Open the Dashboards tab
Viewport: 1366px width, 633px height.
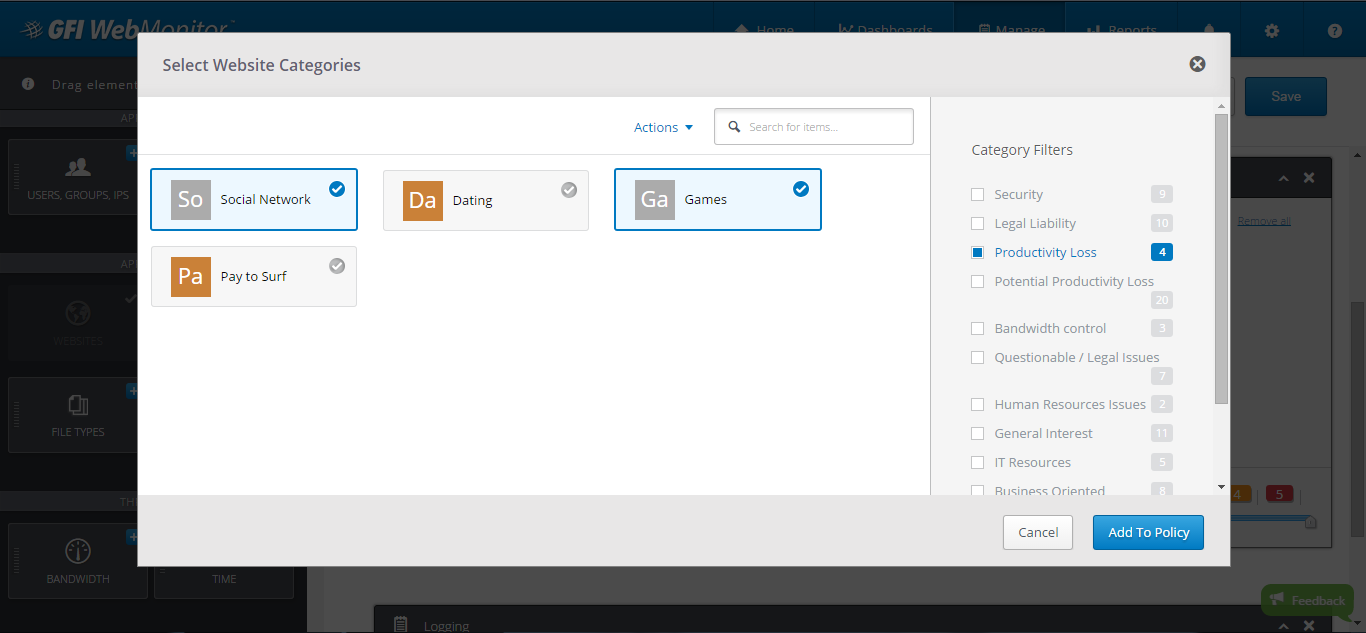pyautogui.click(x=885, y=30)
